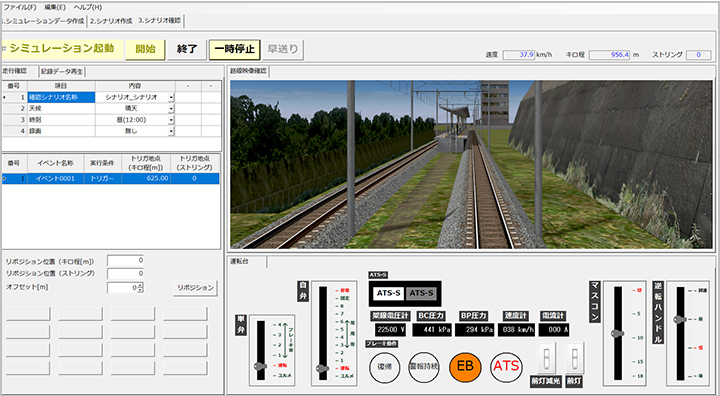Click the 294 kPa BP pressure readout
Screen dimensions: 720x396
(x=474, y=329)
